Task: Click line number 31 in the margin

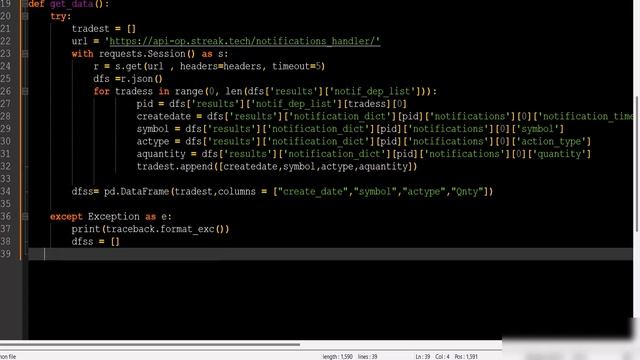Action: (x=6, y=154)
